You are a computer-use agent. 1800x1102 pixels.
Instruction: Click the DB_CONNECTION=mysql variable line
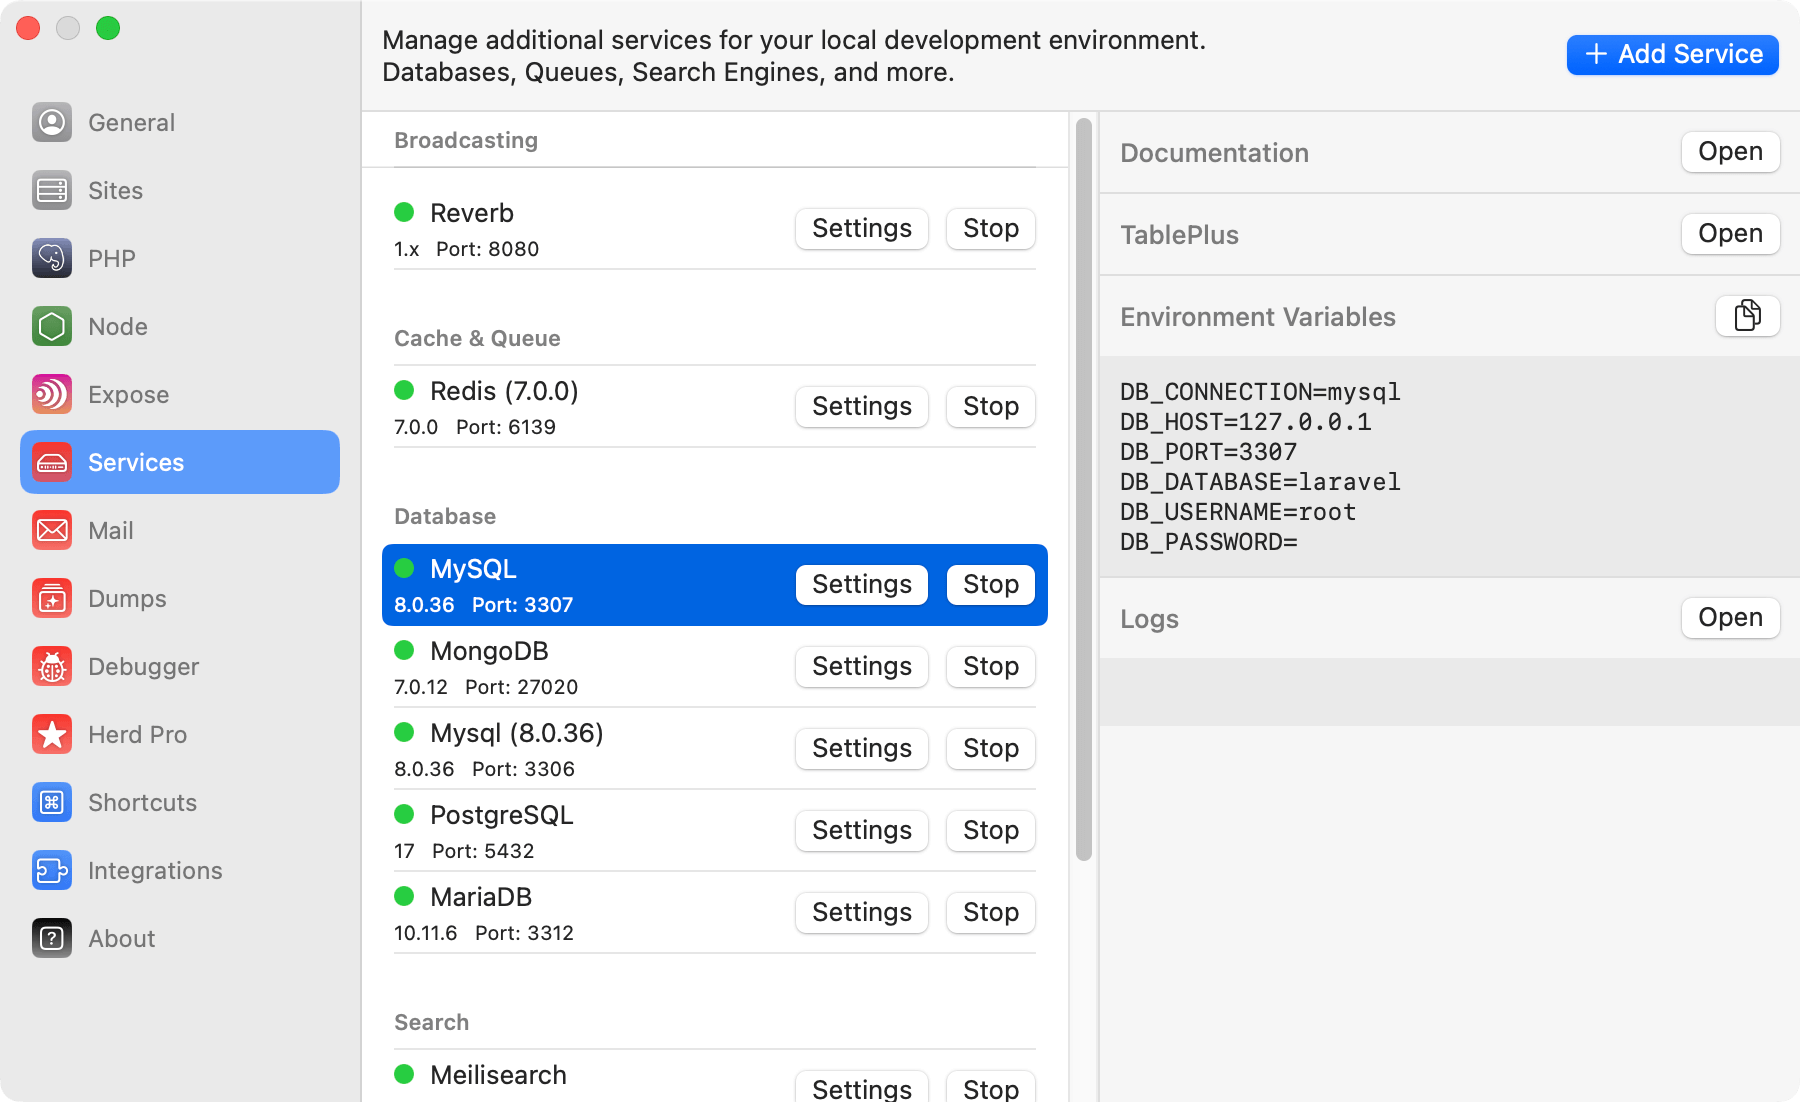(x=1260, y=392)
